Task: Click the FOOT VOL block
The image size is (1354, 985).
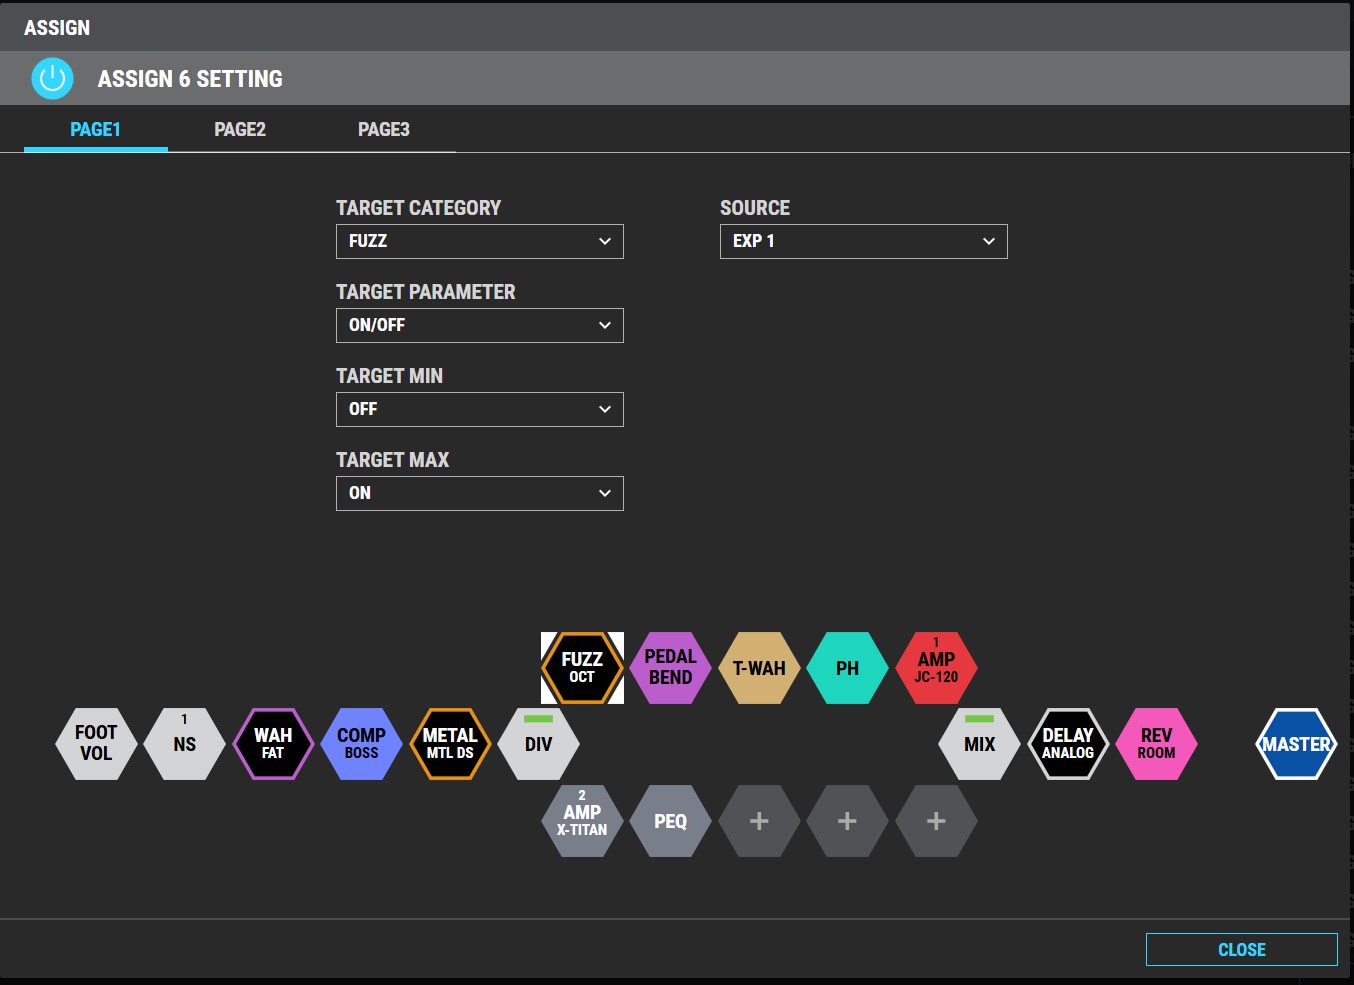Action: coord(96,744)
